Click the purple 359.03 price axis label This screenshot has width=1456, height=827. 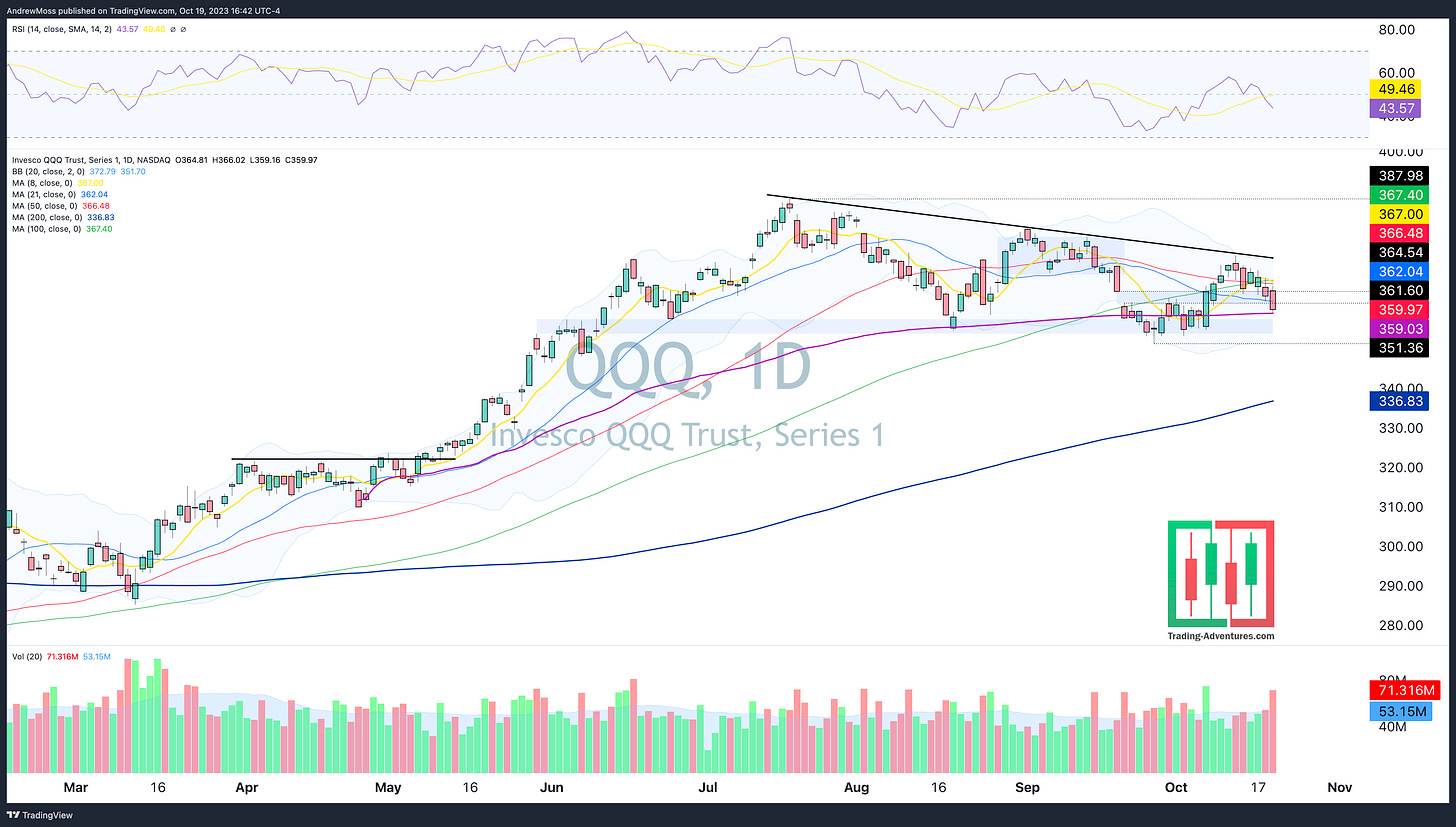[1397, 329]
